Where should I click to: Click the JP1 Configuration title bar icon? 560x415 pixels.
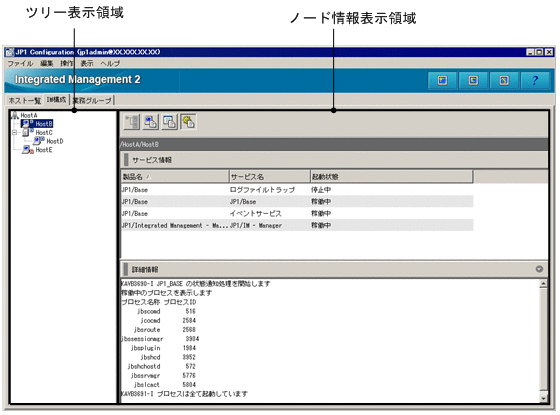10,52
